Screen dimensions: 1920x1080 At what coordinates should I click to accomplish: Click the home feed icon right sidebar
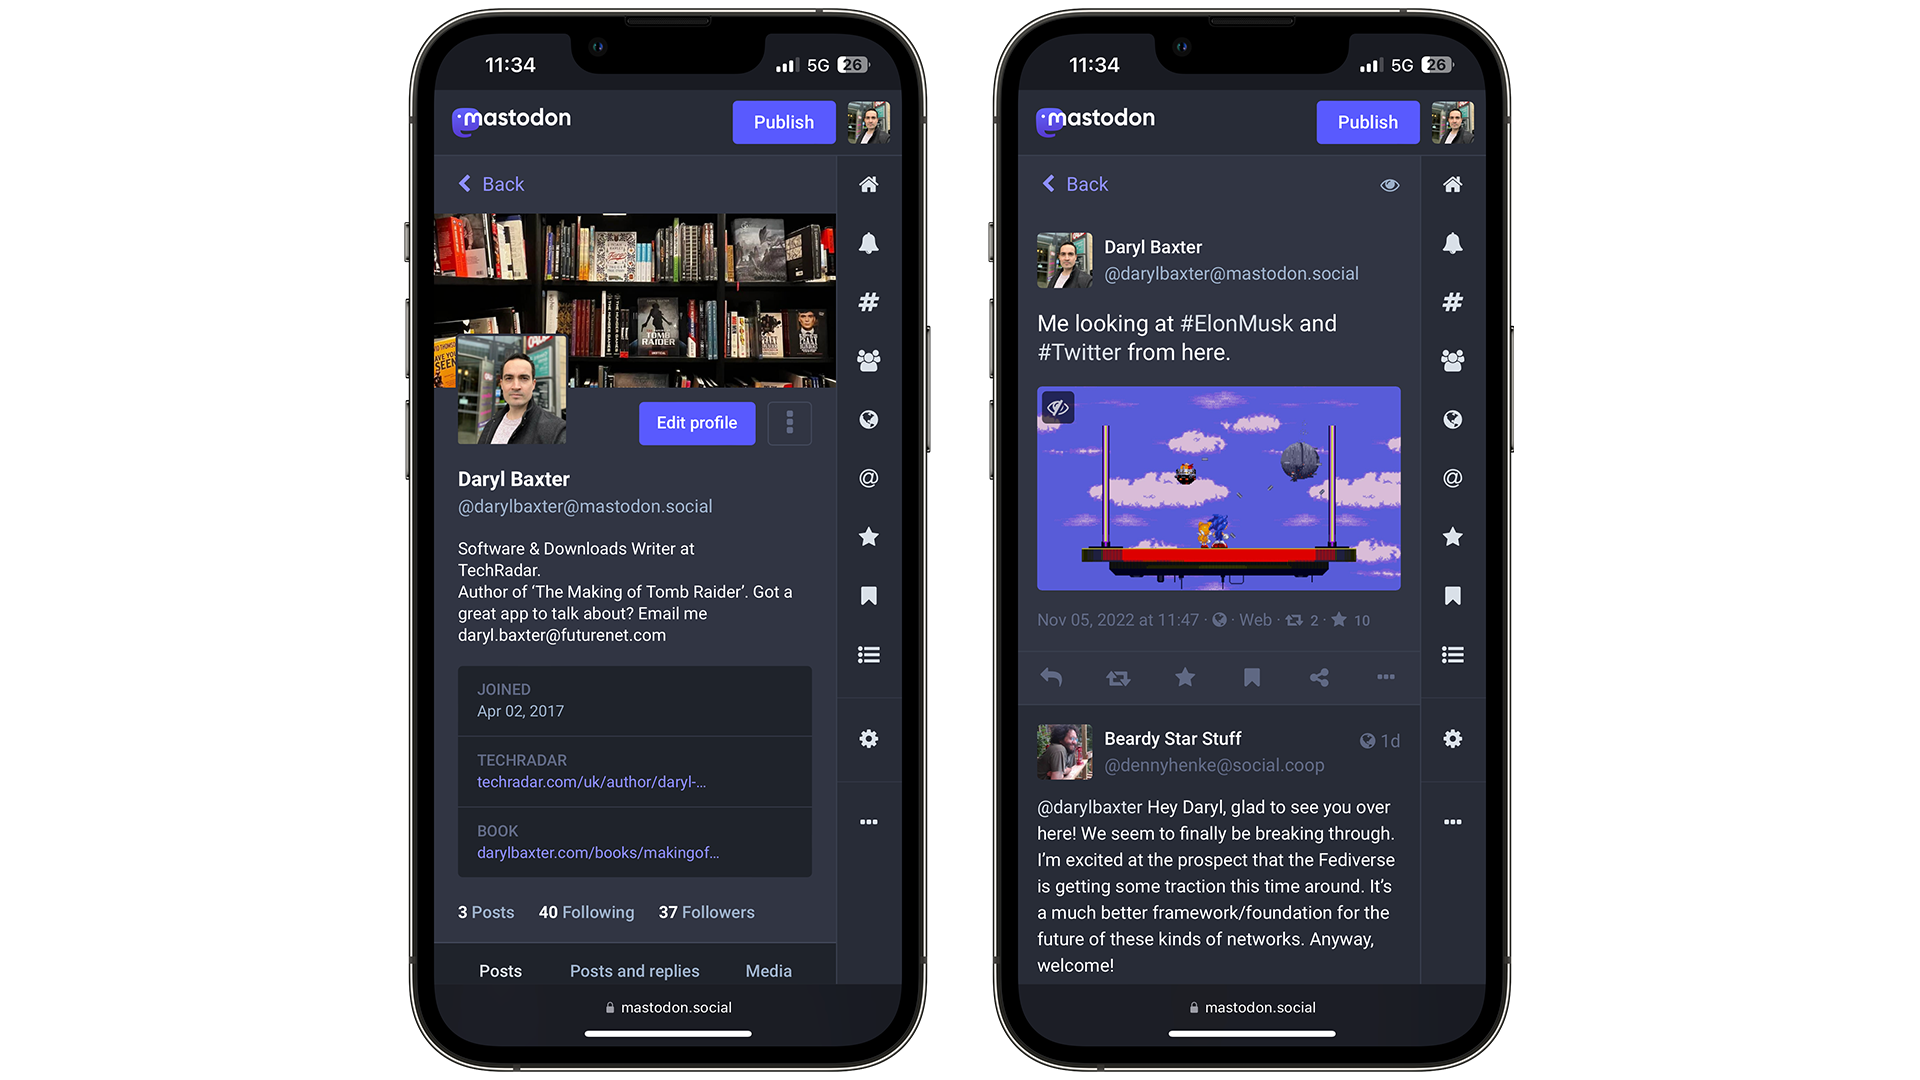pos(869,183)
